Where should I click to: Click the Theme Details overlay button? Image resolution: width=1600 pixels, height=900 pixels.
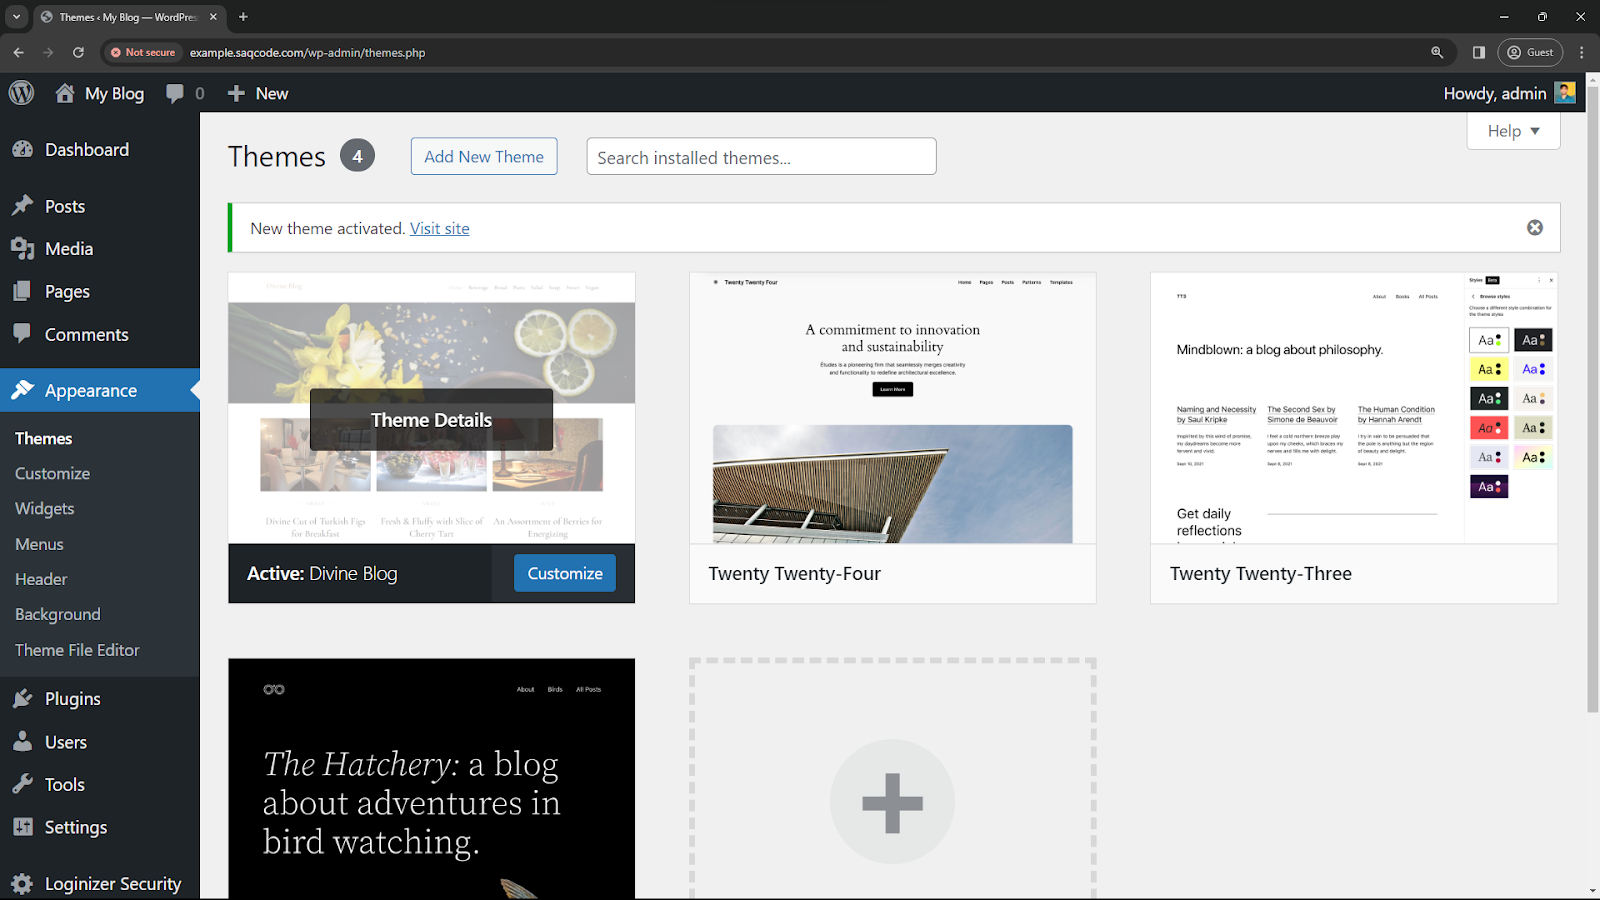(431, 420)
